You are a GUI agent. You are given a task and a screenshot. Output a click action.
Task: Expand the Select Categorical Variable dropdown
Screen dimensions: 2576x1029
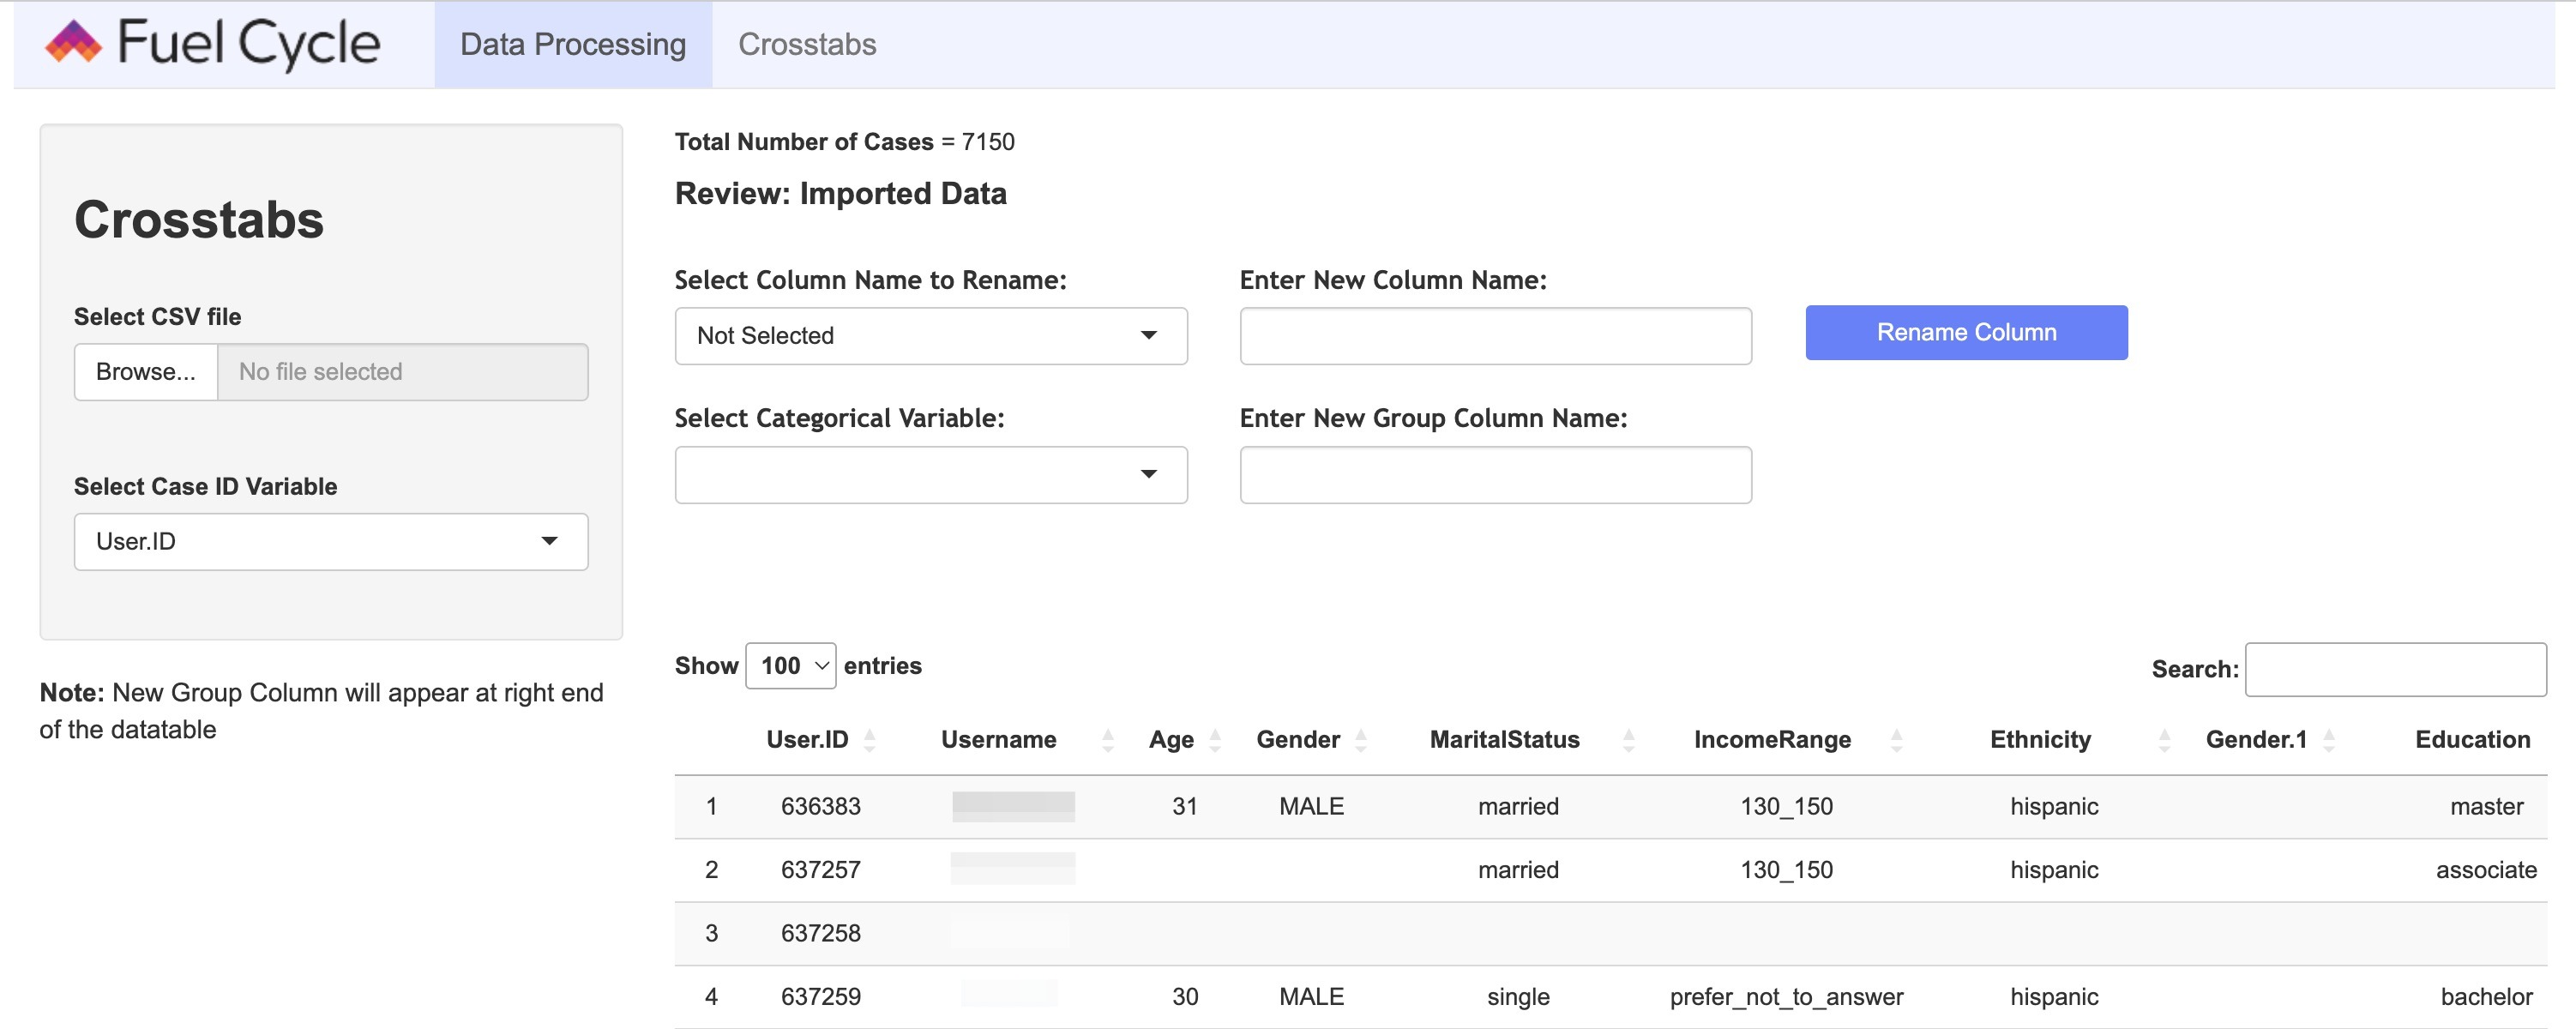pyautogui.click(x=930, y=475)
